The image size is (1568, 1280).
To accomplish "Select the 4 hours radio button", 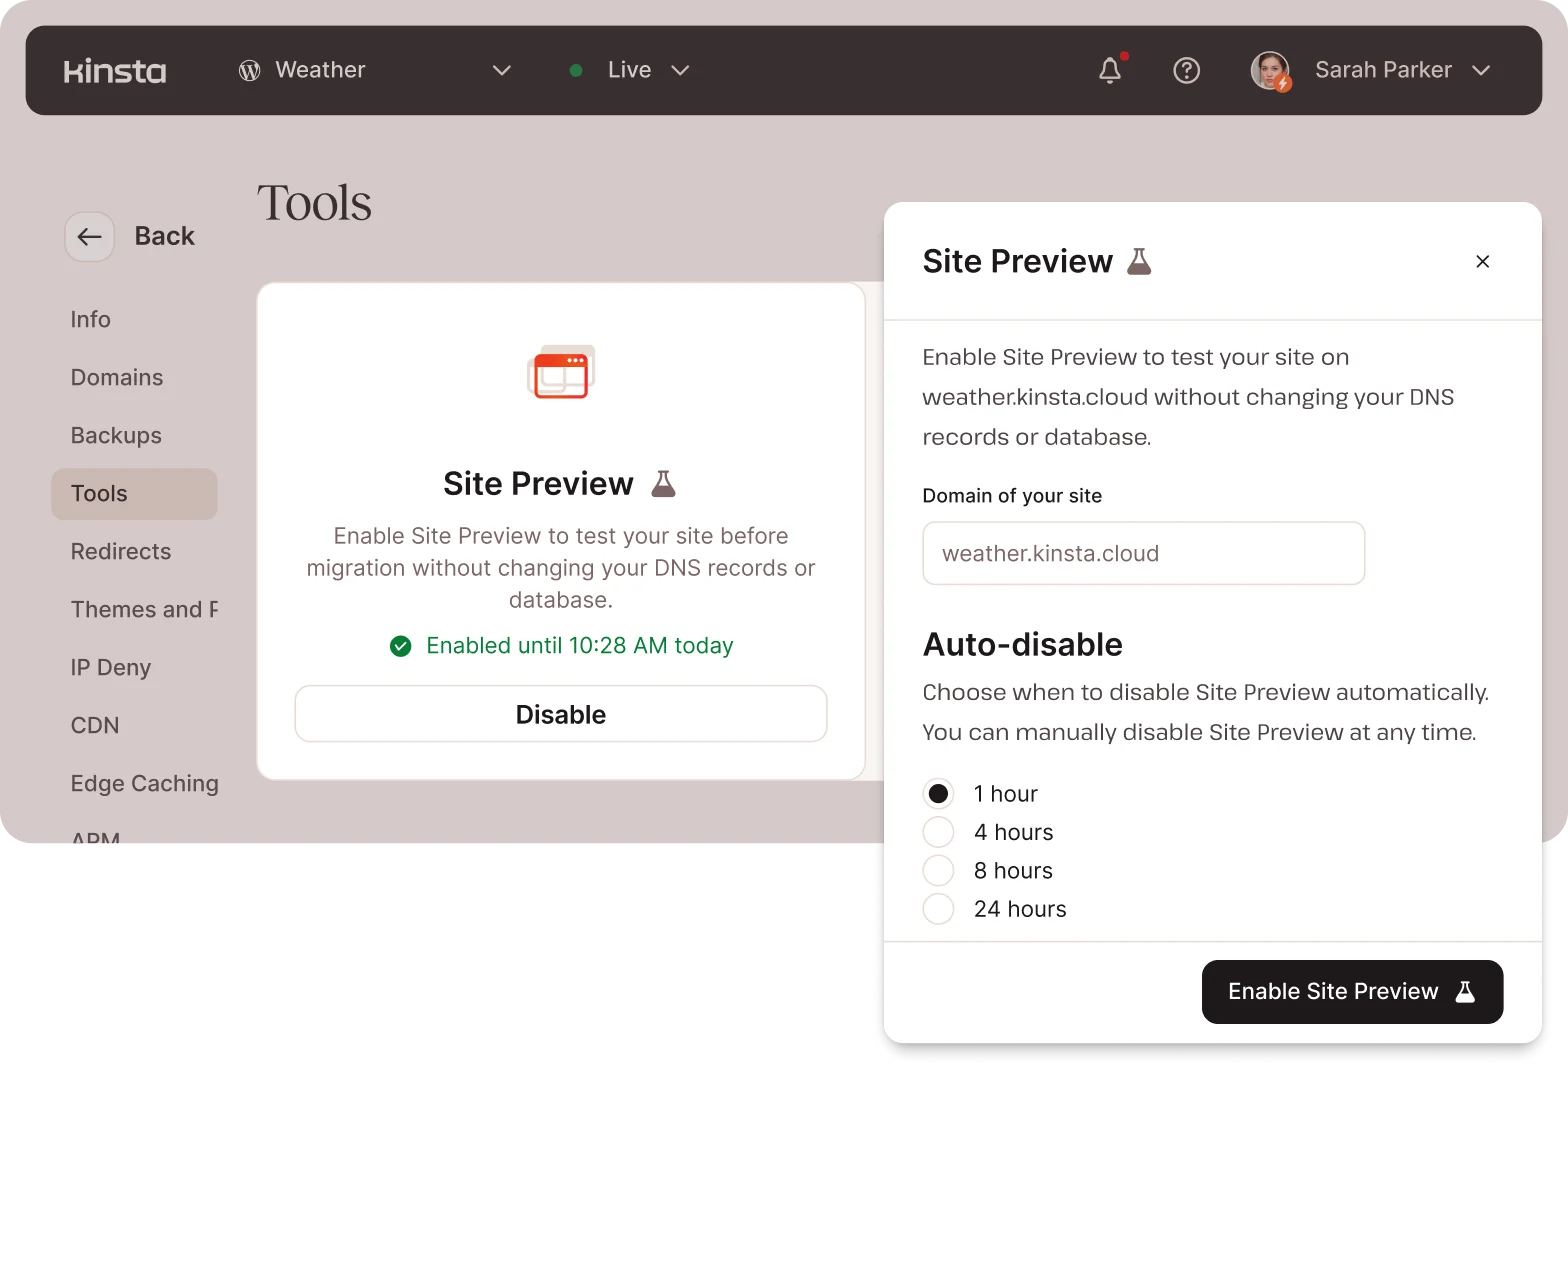I will pyautogui.click(x=938, y=832).
